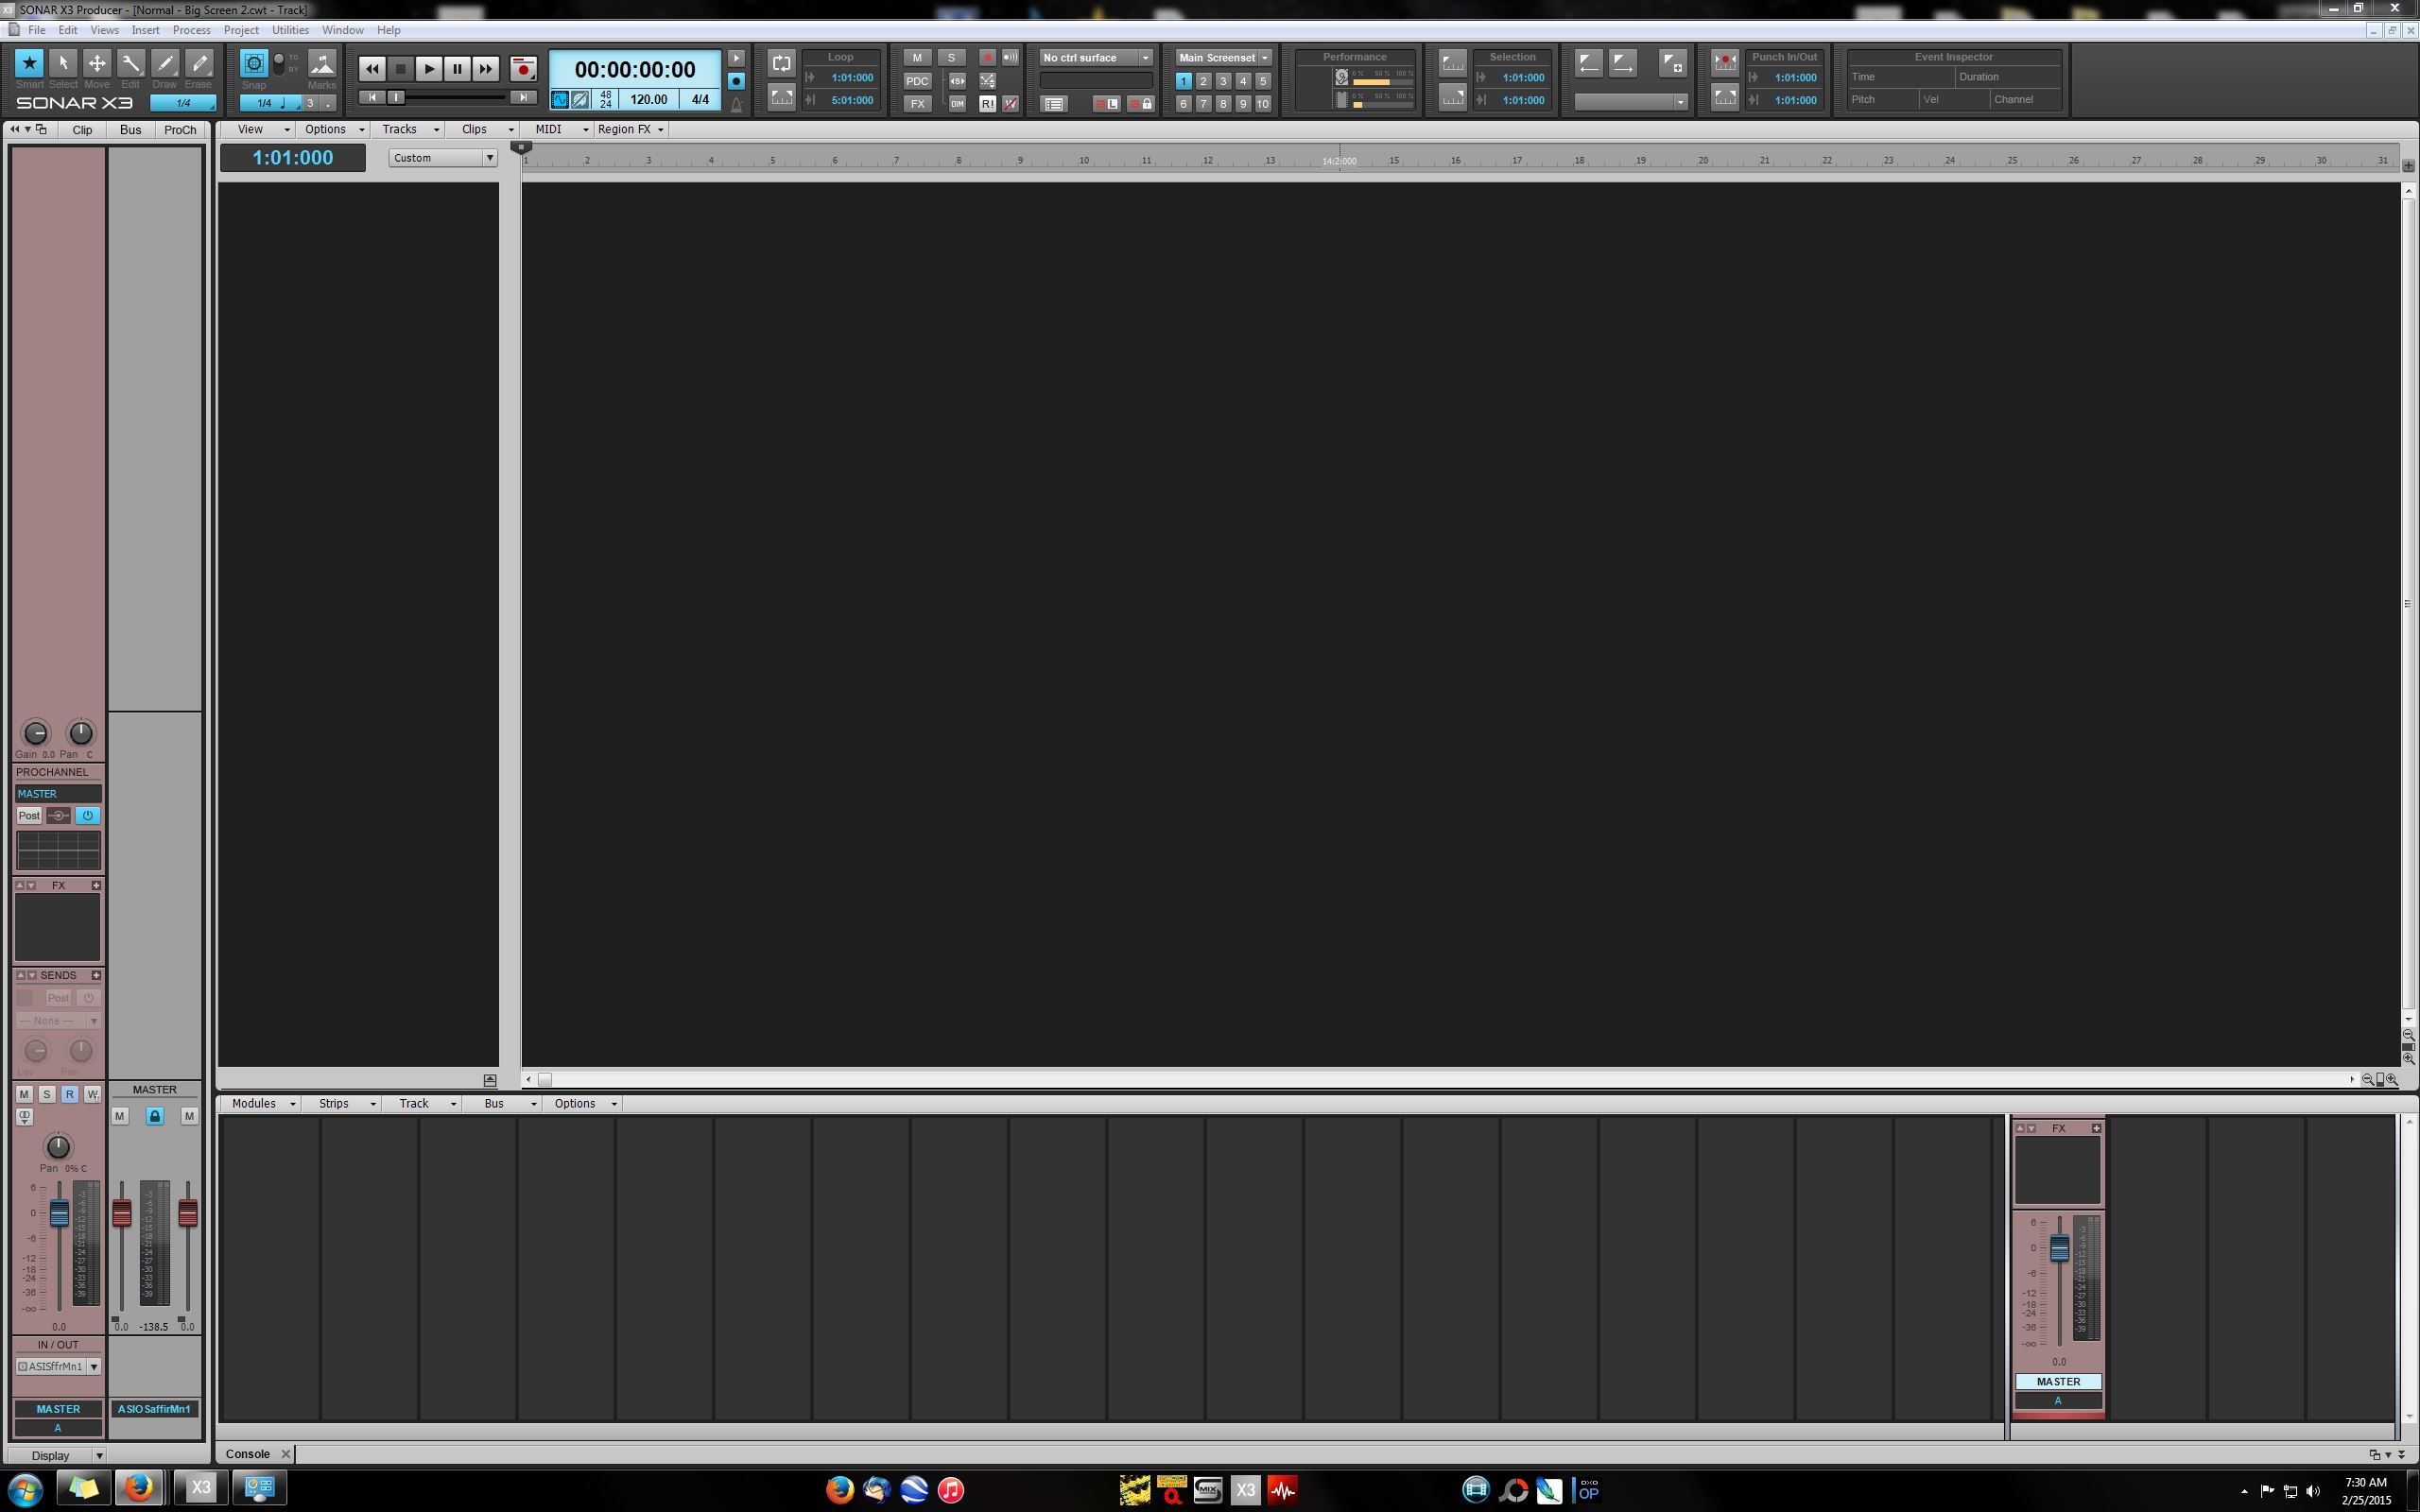Toggle the PDC override button

click(916, 81)
